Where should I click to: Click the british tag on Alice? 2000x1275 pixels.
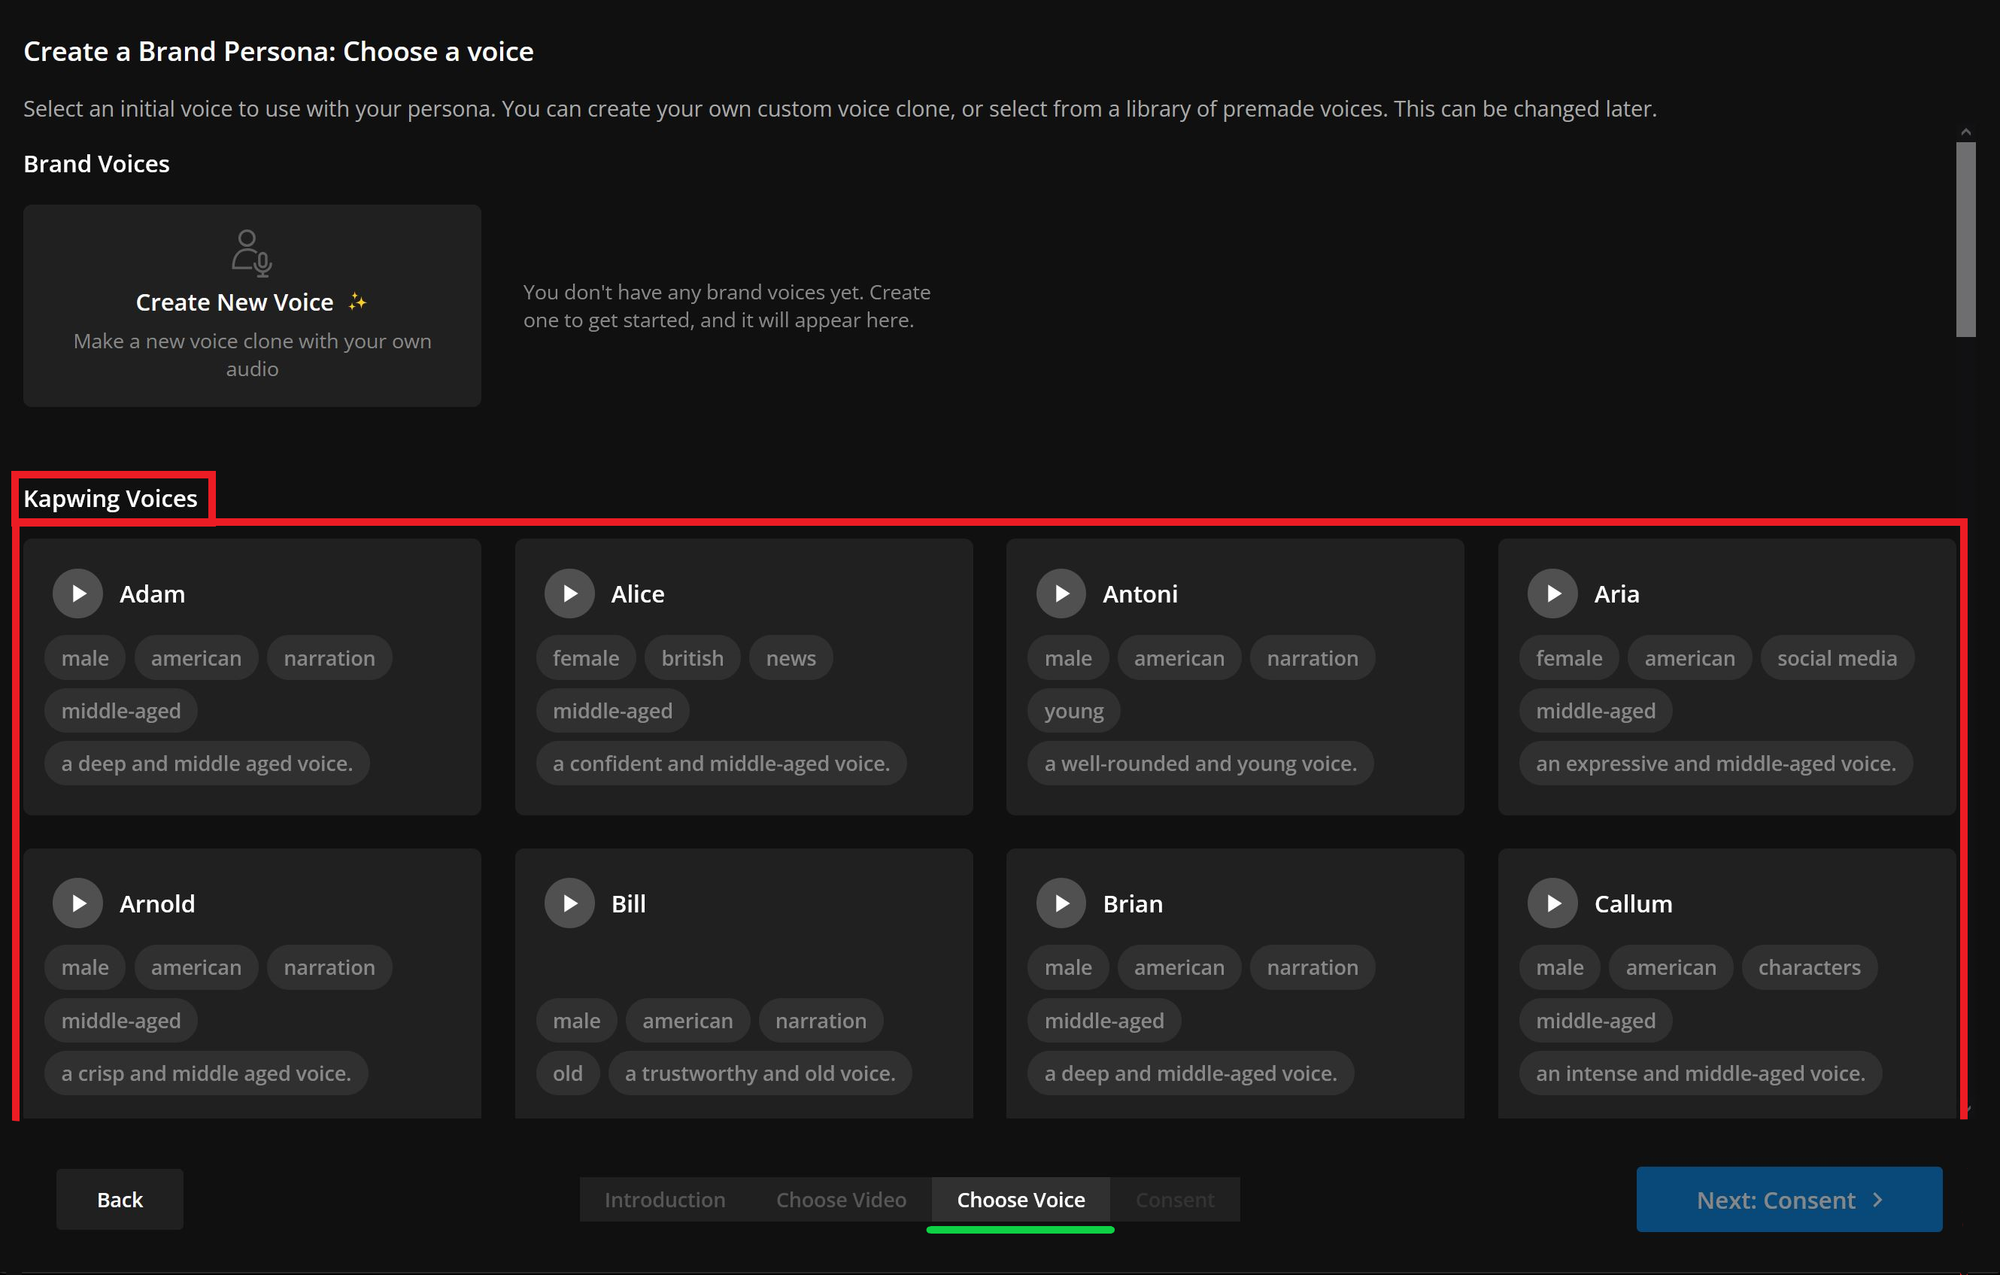(x=692, y=658)
